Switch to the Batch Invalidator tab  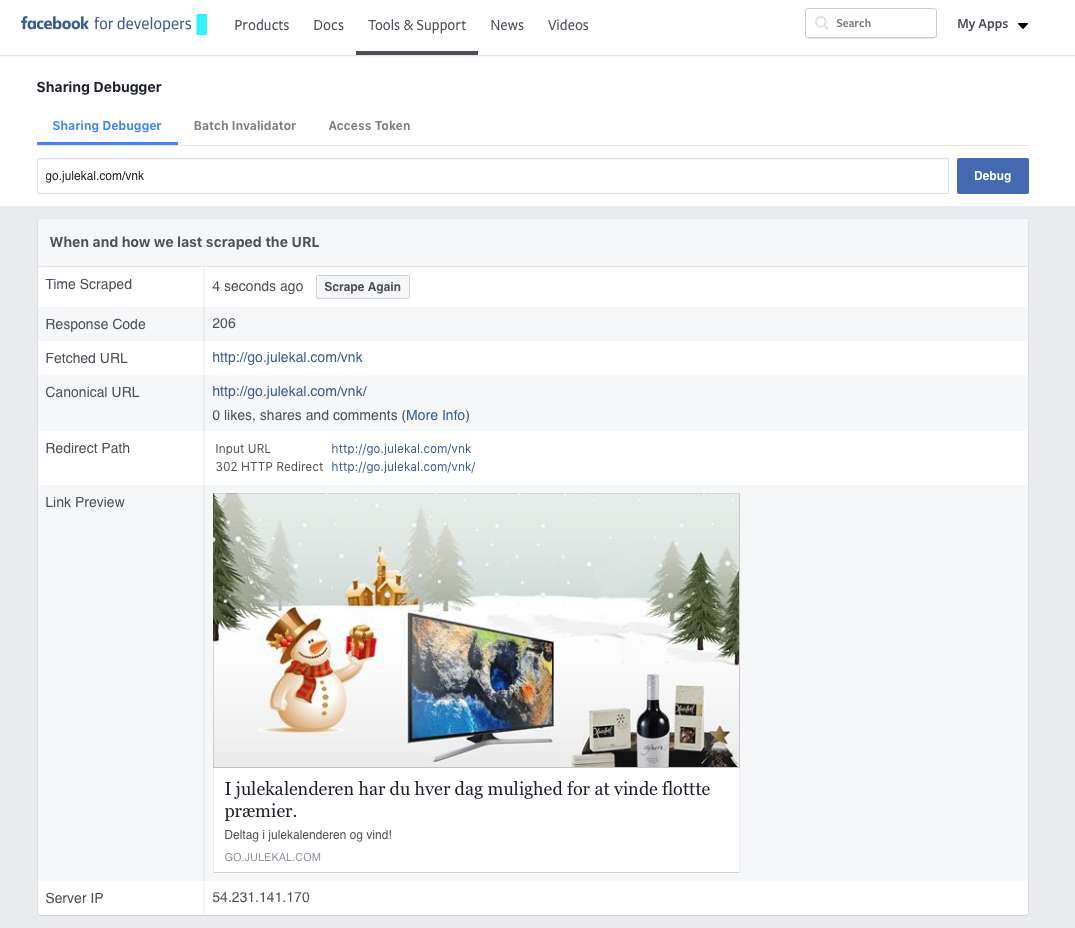coord(245,126)
